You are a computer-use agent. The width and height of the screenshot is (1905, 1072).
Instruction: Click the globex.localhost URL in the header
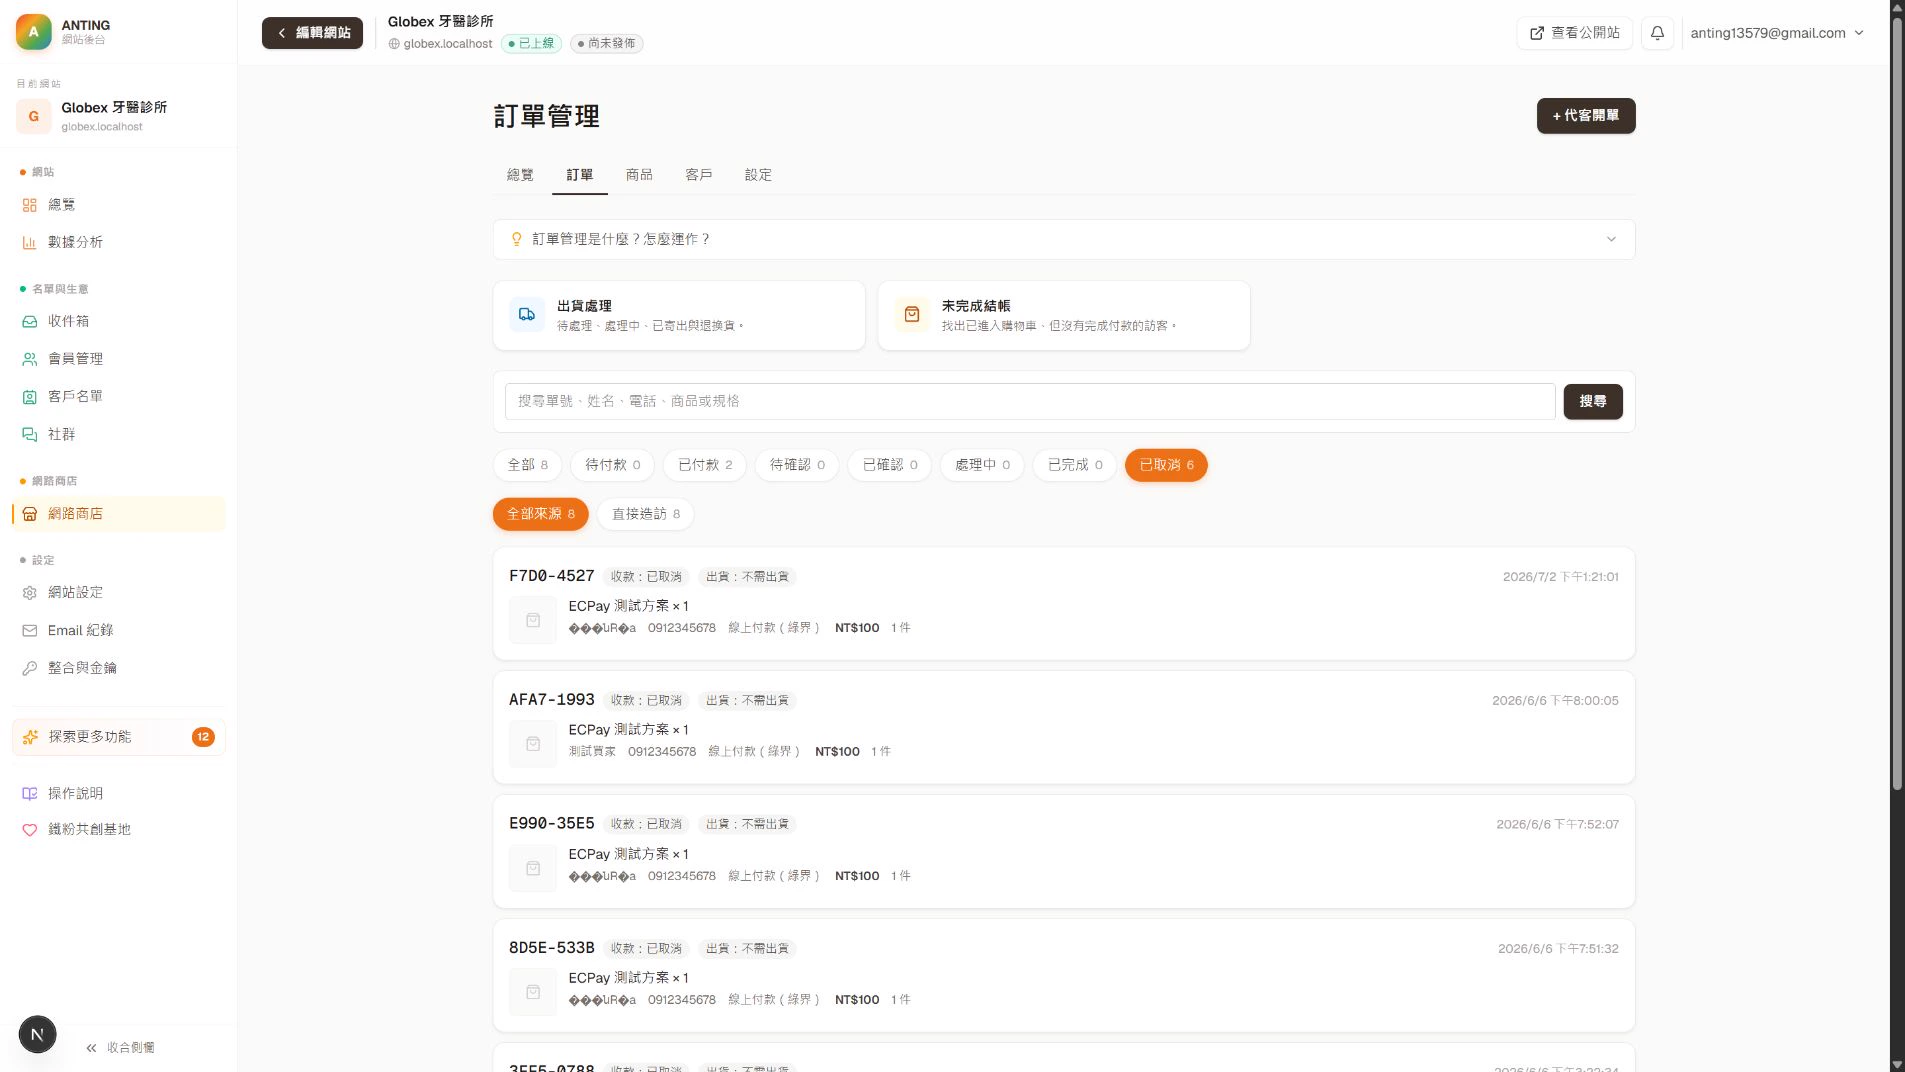pos(441,44)
